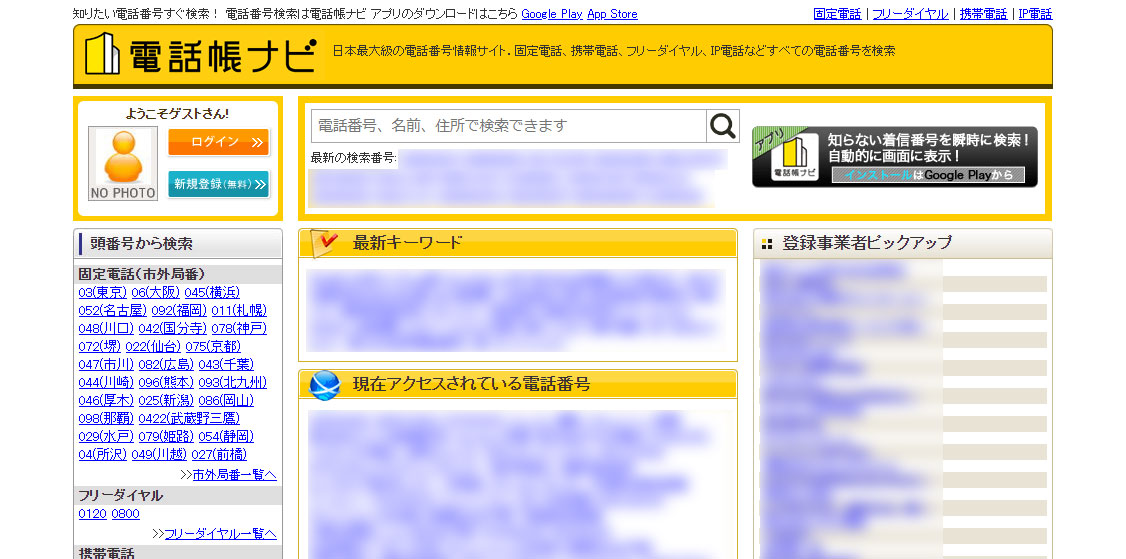Click the 電話帳ナビ site logo
Image resolution: width=1126 pixels, height=559 pixels.
(201, 55)
